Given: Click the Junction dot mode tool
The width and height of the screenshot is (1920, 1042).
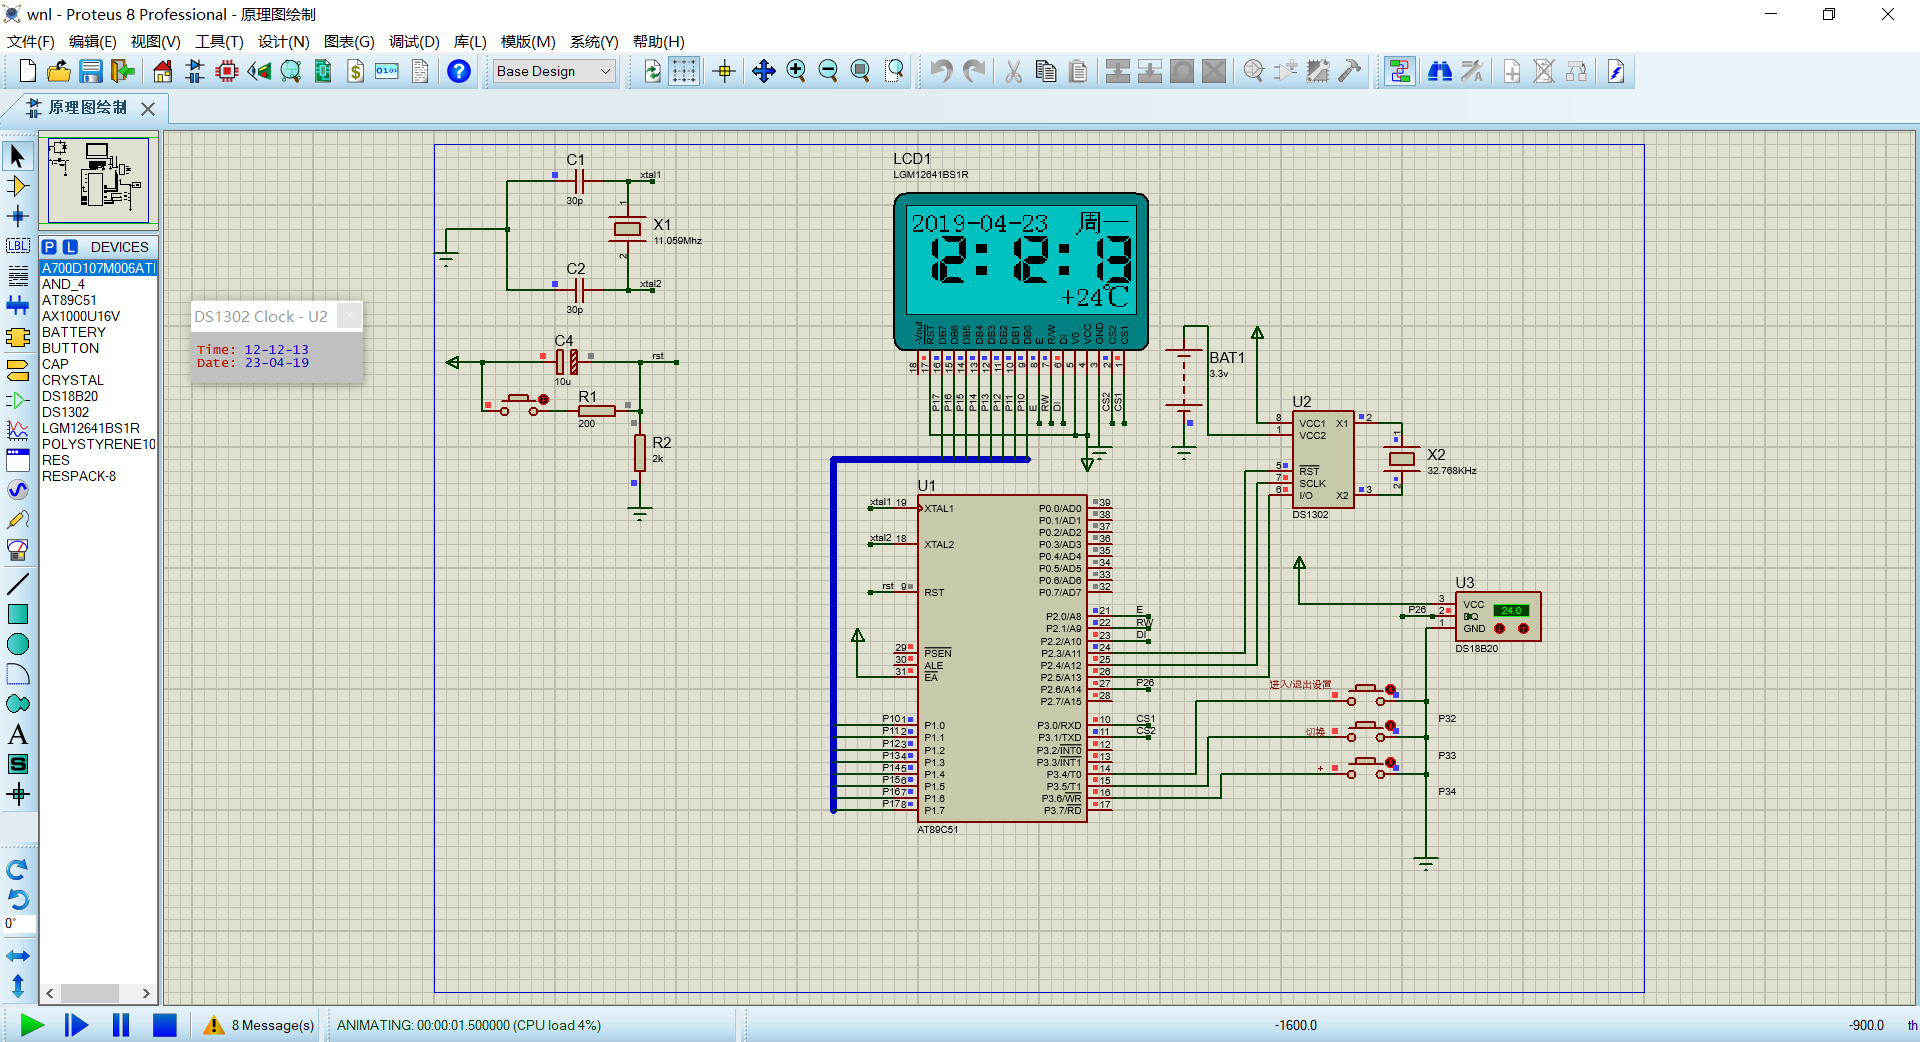Looking at the screenshot, I should pos(18,216).
